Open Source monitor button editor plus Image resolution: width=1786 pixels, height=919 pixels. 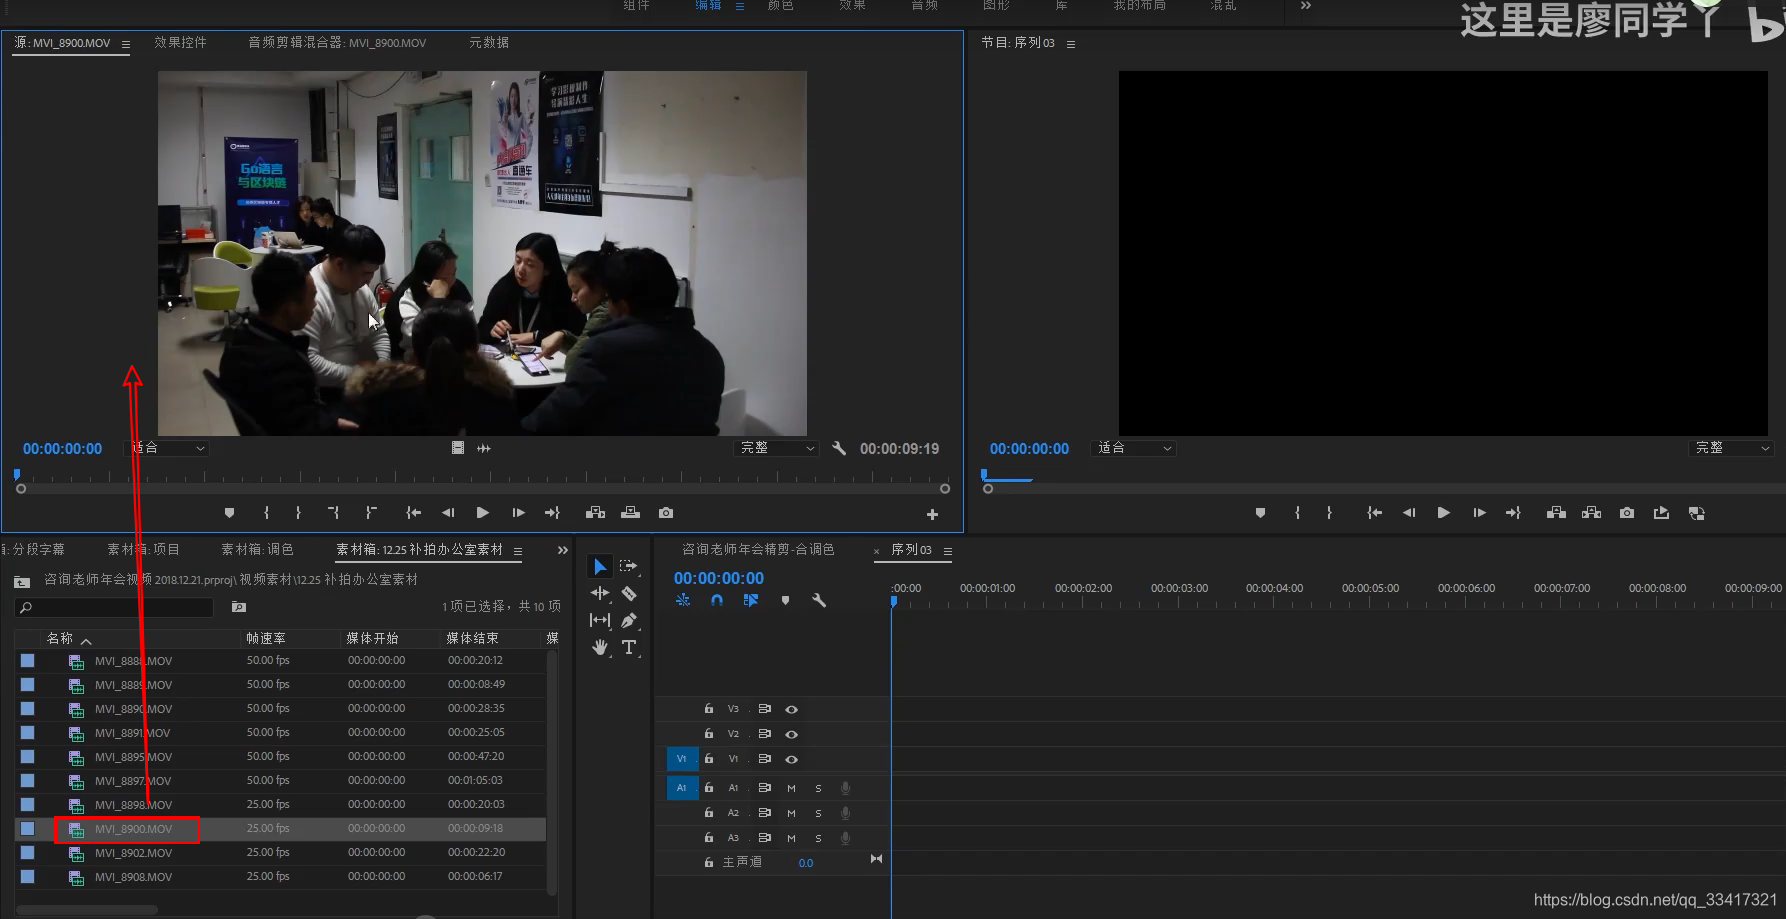(x=932, y=514)
